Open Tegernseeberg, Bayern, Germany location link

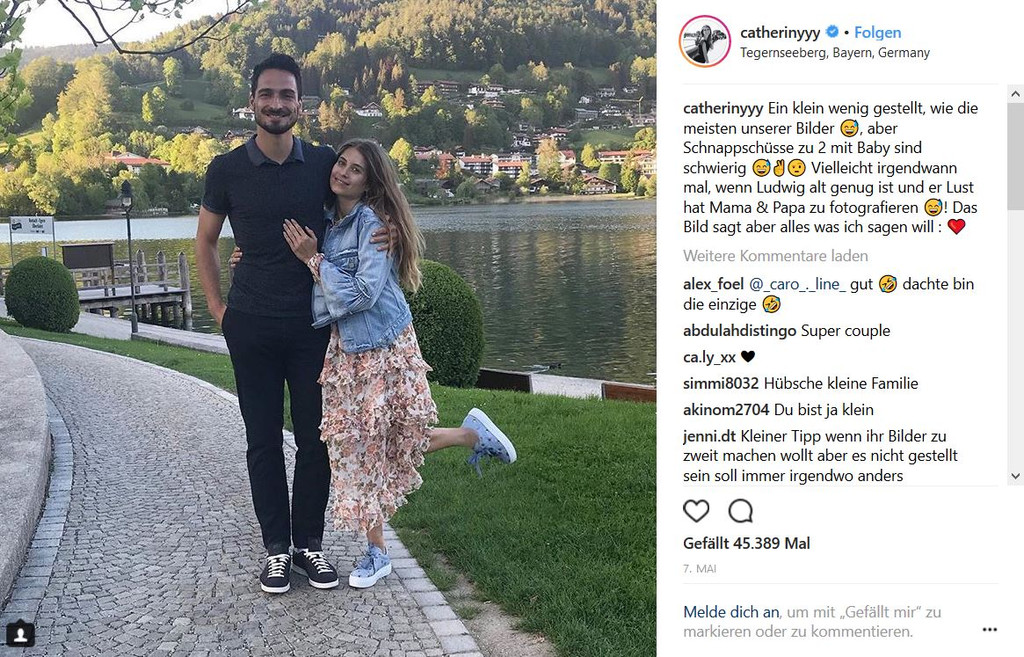pos(835,53)
